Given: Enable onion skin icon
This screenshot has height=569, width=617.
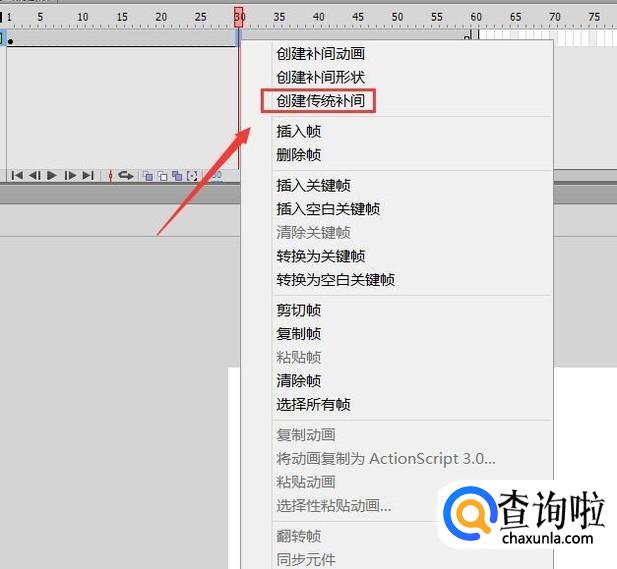Looking at the screenshot, I should coord(148,176).
